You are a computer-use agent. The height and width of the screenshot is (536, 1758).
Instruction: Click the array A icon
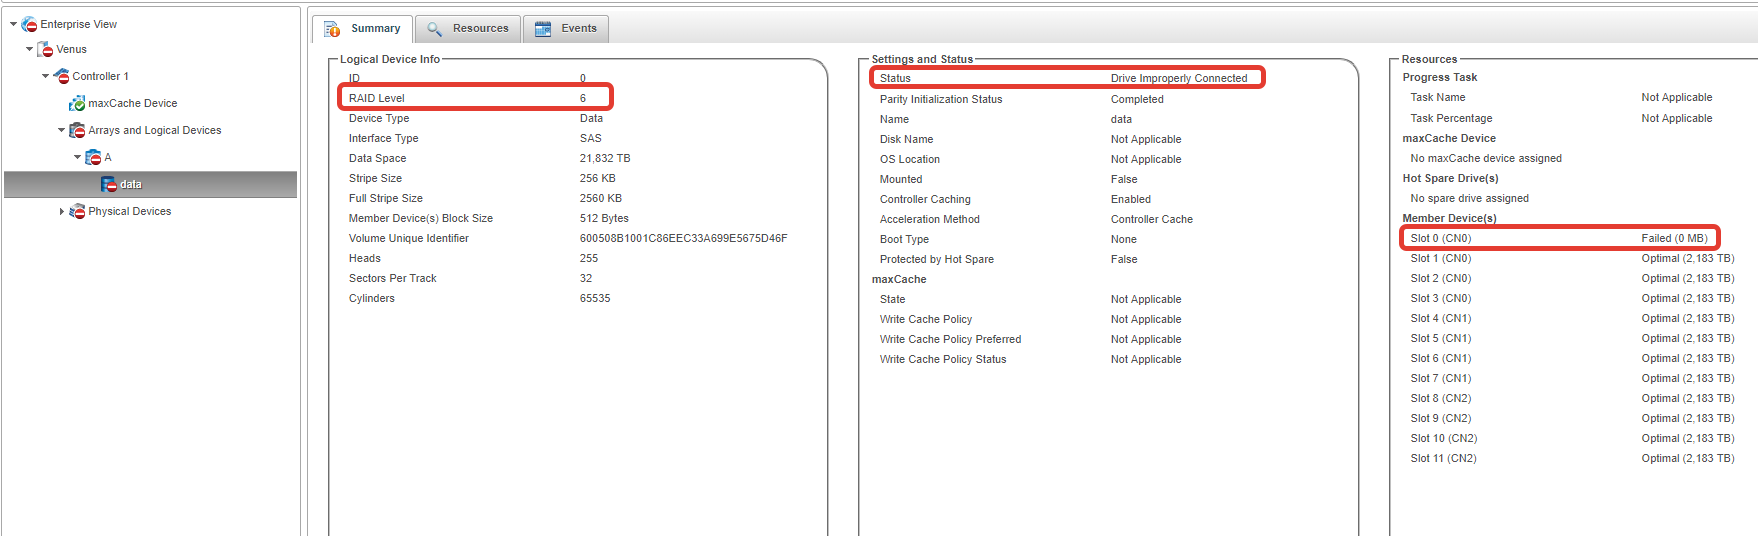pyautogui.click(x=93, y=157)
